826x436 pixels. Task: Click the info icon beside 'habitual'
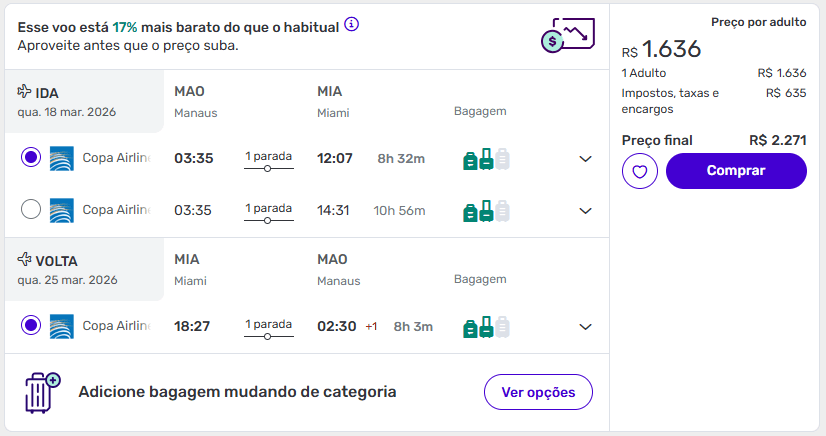352,24
